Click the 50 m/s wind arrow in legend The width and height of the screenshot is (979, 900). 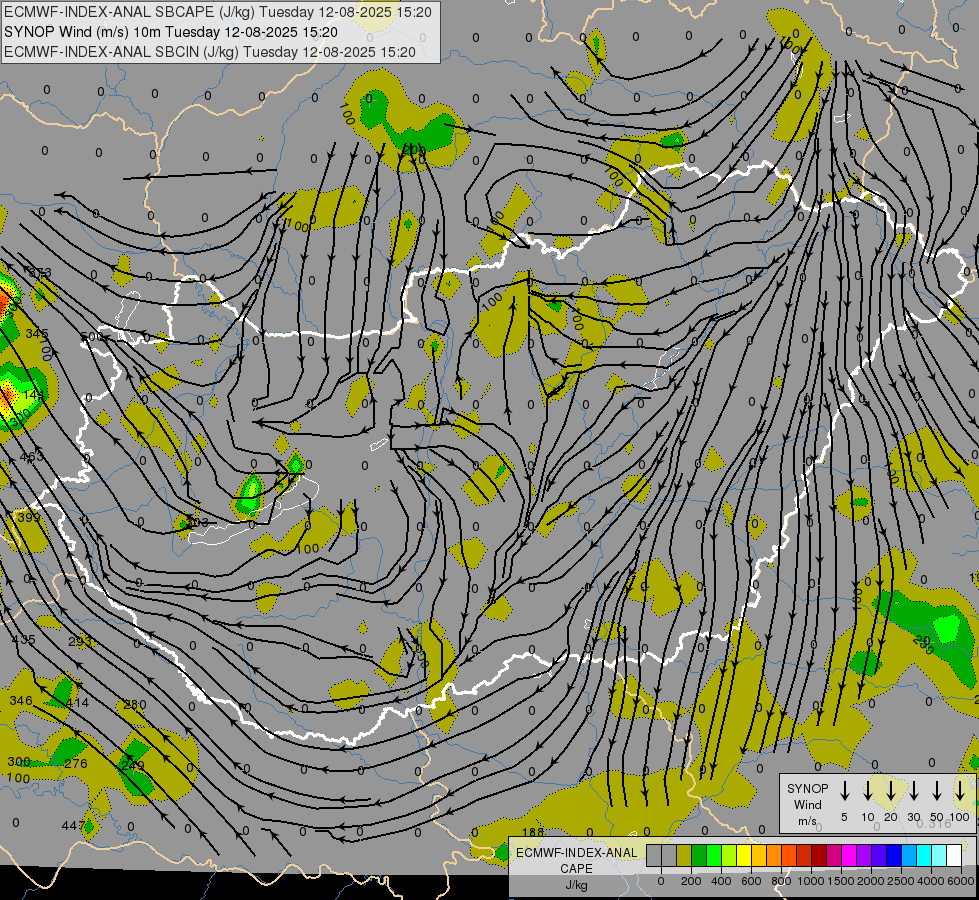pyautogui.click(x=937, y=791)
